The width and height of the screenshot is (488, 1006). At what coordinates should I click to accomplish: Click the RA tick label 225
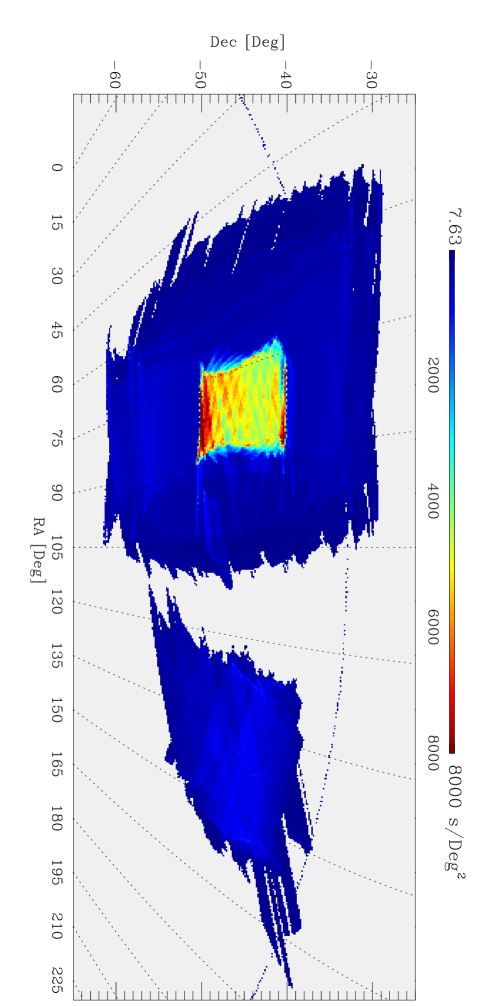[x=58, y=982]
